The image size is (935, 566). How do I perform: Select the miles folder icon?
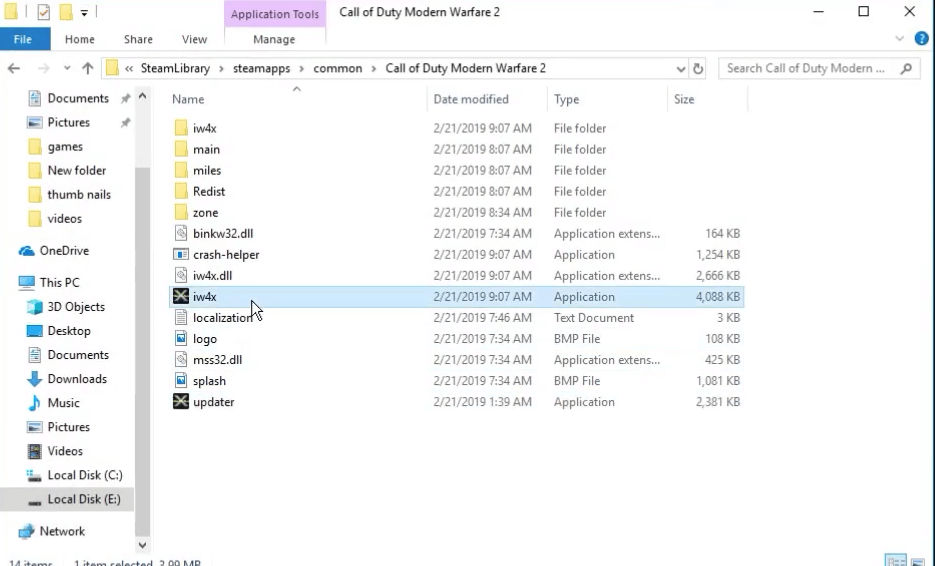181,171
